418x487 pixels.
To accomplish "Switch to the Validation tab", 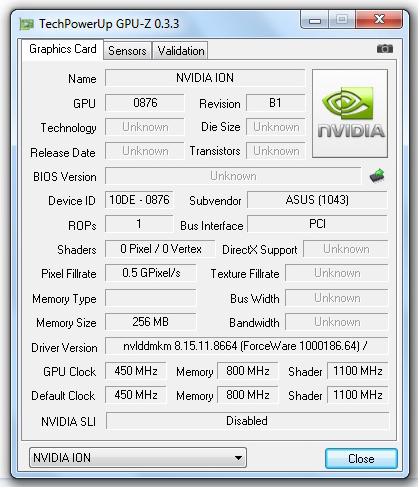I will (x=181, y=51).
